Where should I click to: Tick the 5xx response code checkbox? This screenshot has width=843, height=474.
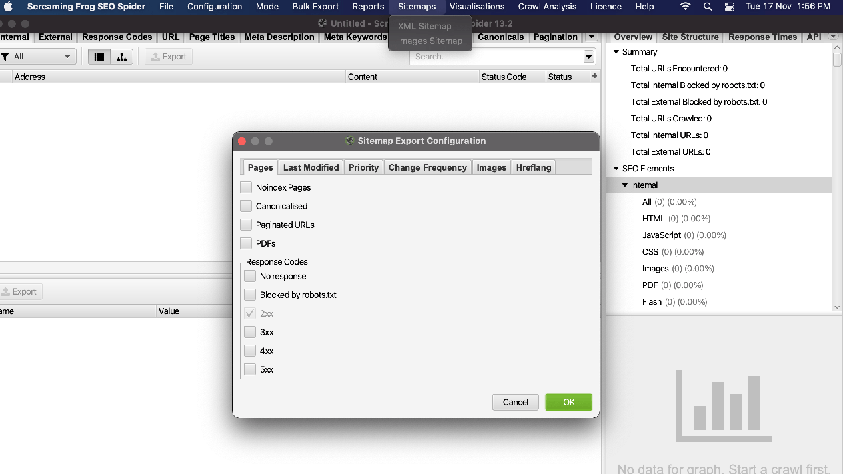tap(250, 369)
